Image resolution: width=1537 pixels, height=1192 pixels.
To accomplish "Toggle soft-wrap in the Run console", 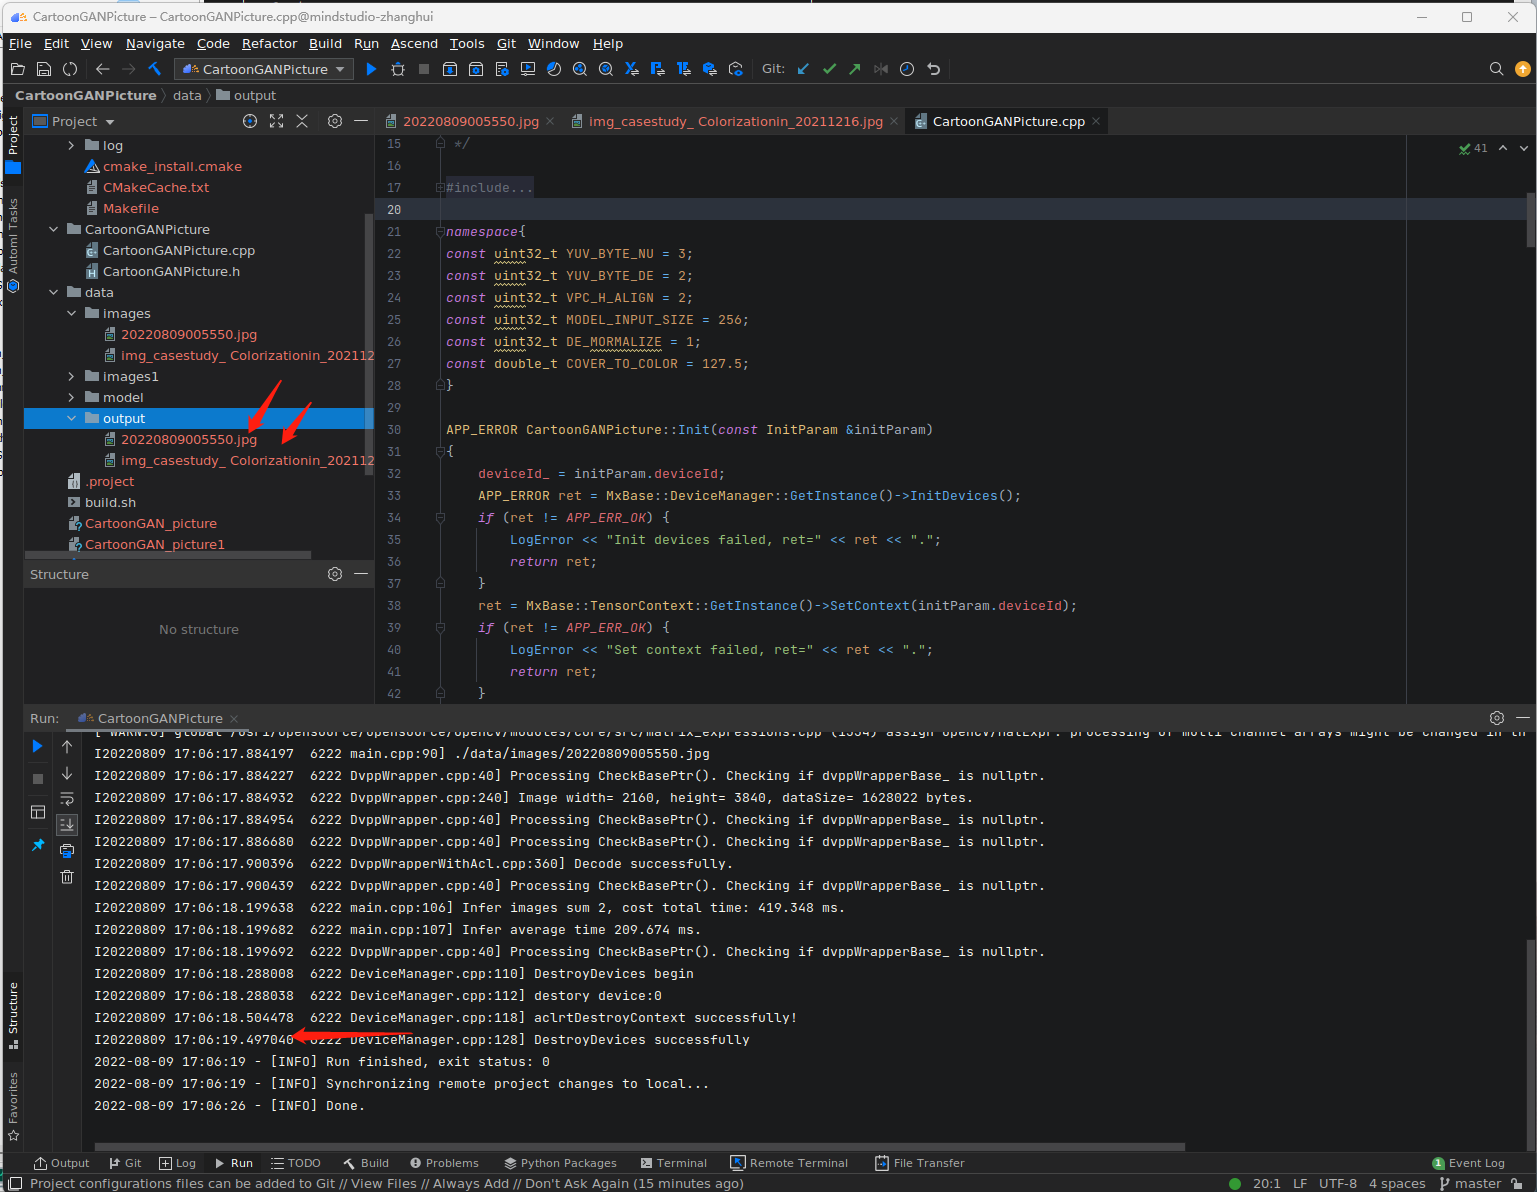I will (x=67, y=799).
